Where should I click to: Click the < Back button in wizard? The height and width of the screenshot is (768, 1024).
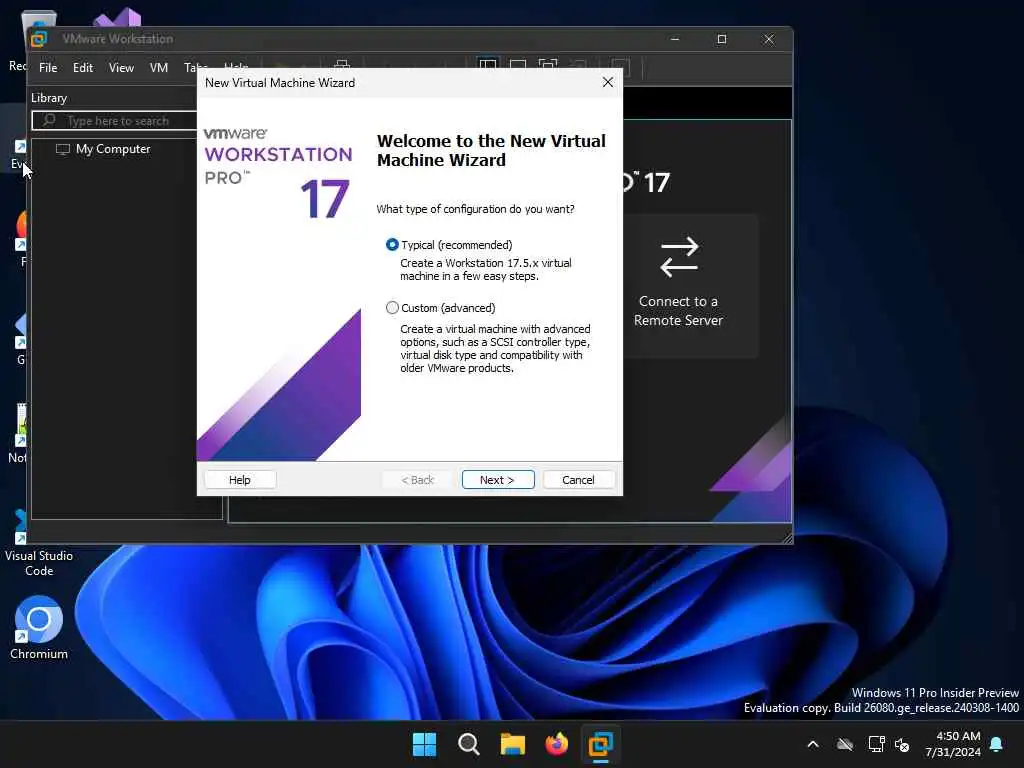417,479
